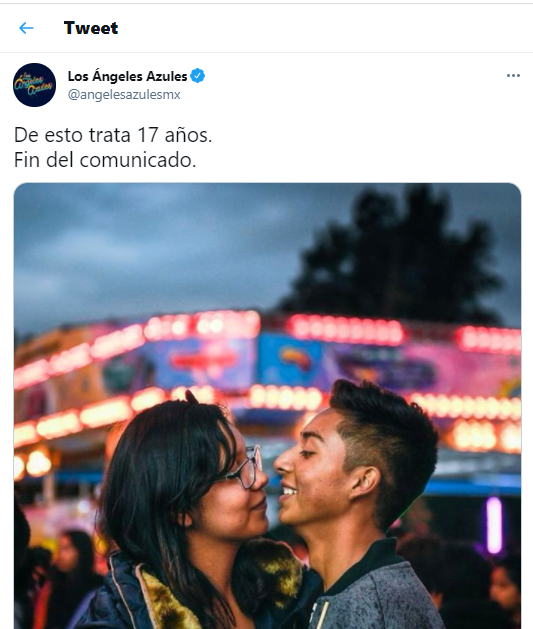Click the purple neon light in photo

tap(494, 525)
